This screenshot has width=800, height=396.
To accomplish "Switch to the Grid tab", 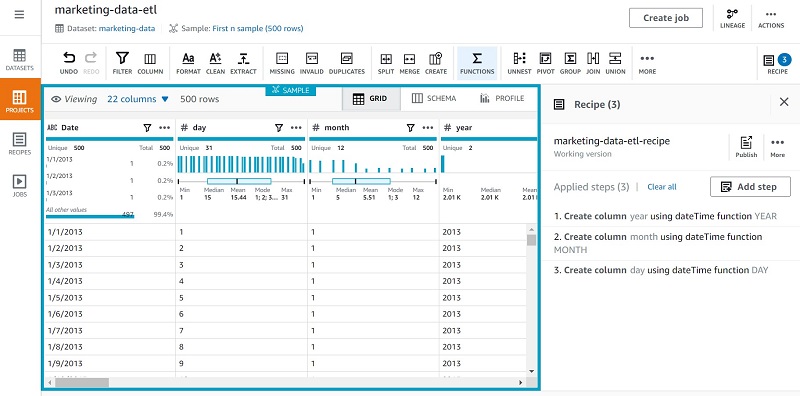I will (x=371, y=98).
